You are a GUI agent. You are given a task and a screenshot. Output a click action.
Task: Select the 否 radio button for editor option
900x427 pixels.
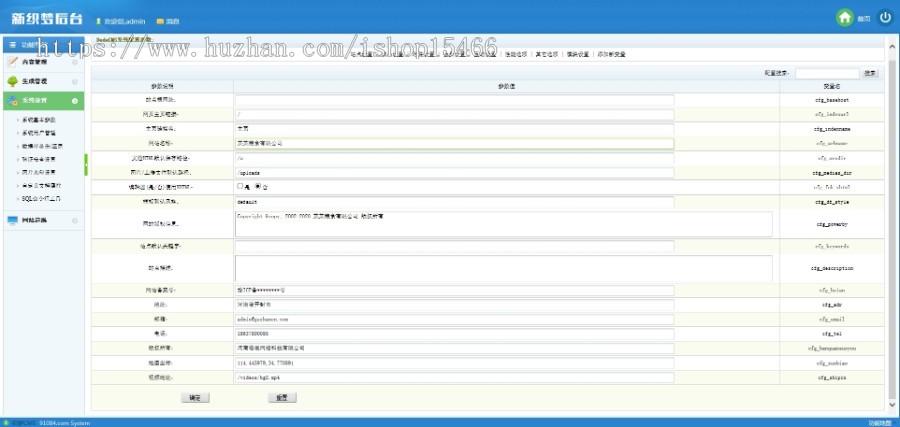256,186
